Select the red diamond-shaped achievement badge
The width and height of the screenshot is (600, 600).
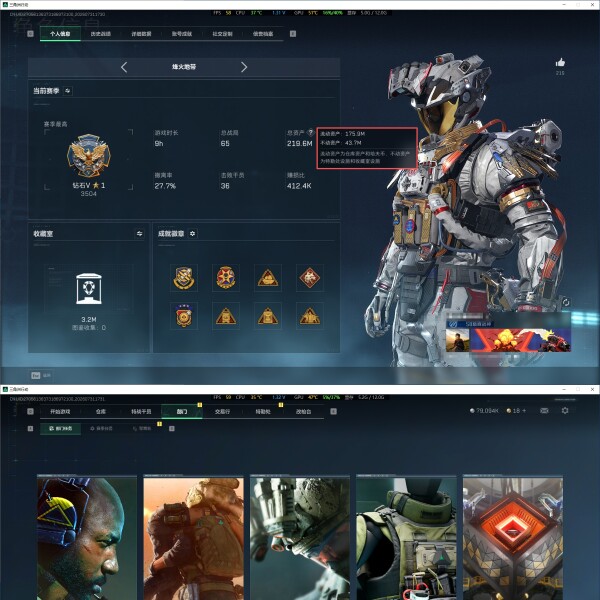(x=310, y=278)
